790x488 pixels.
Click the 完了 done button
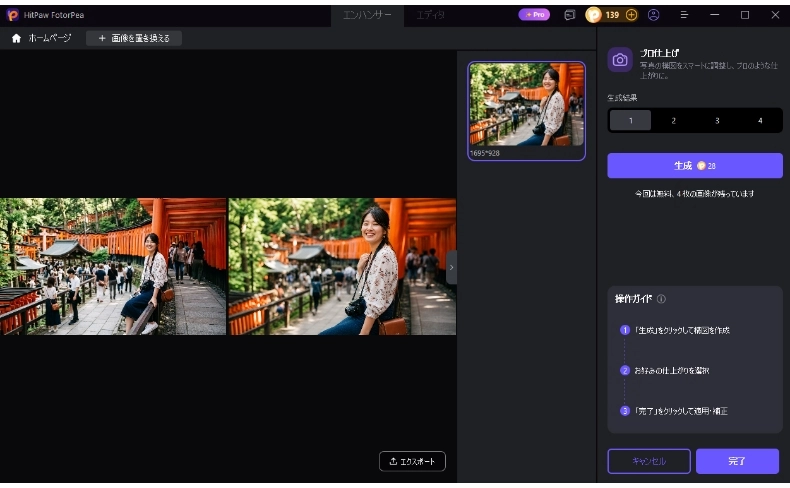(x=737, y=461)
